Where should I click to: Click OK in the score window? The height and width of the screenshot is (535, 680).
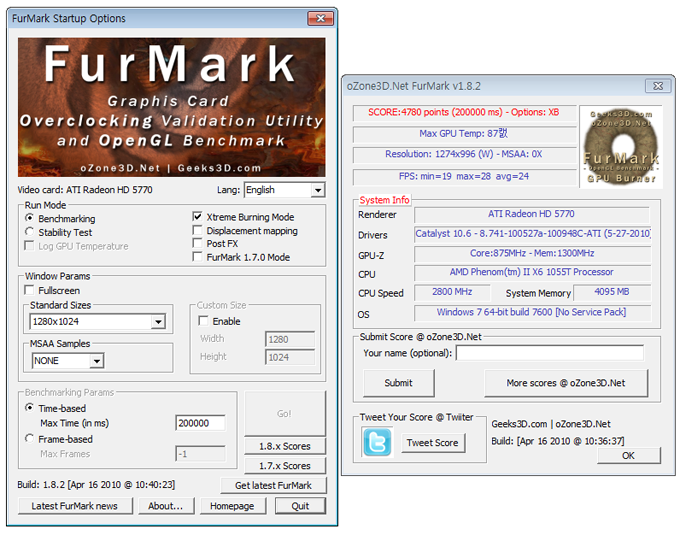coord(628,456)
